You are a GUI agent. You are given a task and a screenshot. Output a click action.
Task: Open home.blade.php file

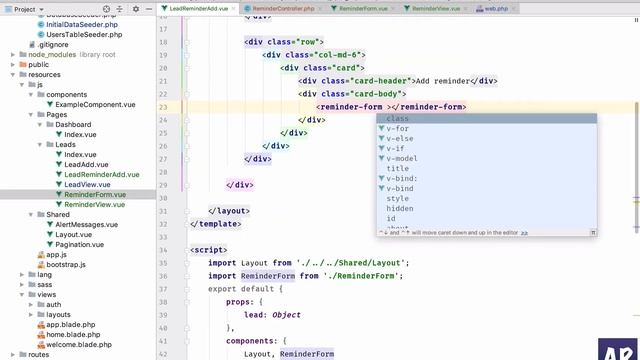point(73,335)
